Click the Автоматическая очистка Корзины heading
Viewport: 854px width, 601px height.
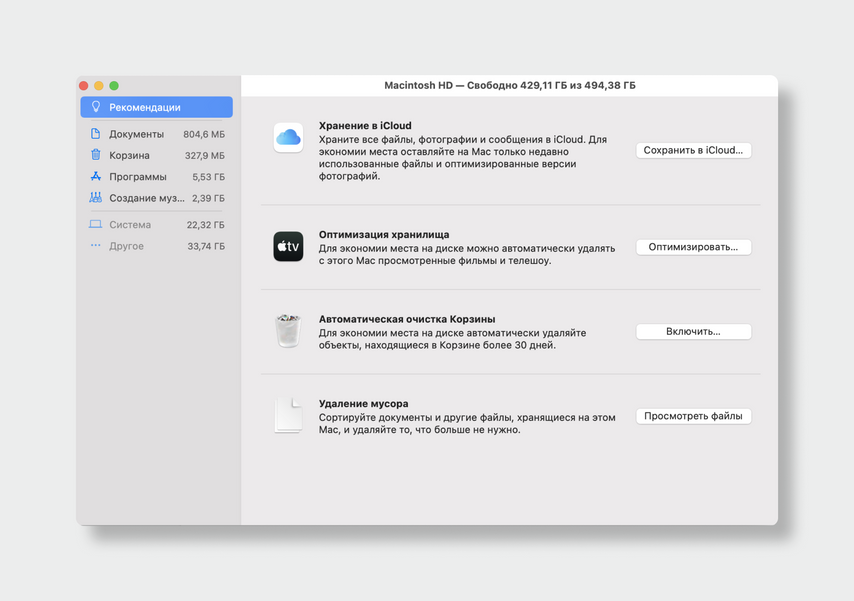407,319
